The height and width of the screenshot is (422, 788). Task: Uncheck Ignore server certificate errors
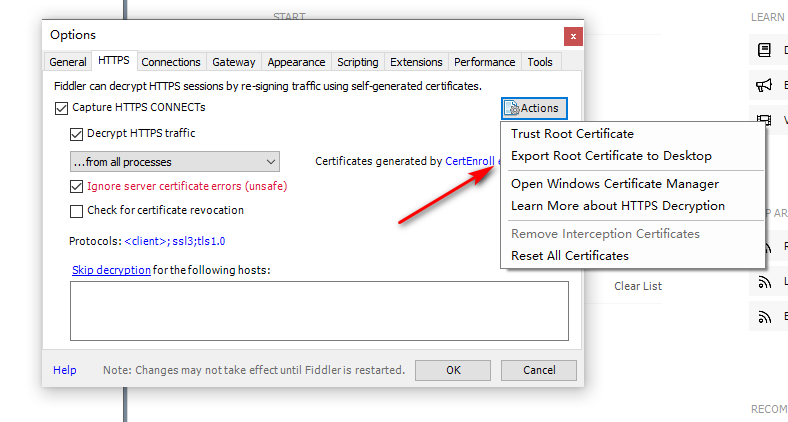(76, 186)
